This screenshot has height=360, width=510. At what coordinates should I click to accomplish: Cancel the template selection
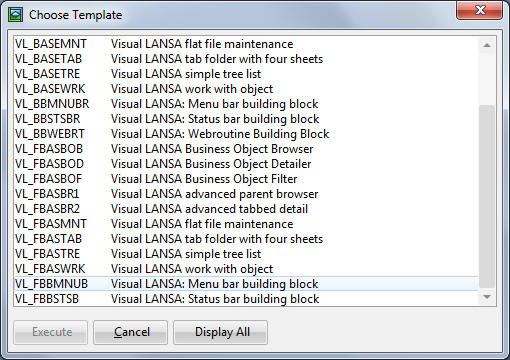point(131,332)
